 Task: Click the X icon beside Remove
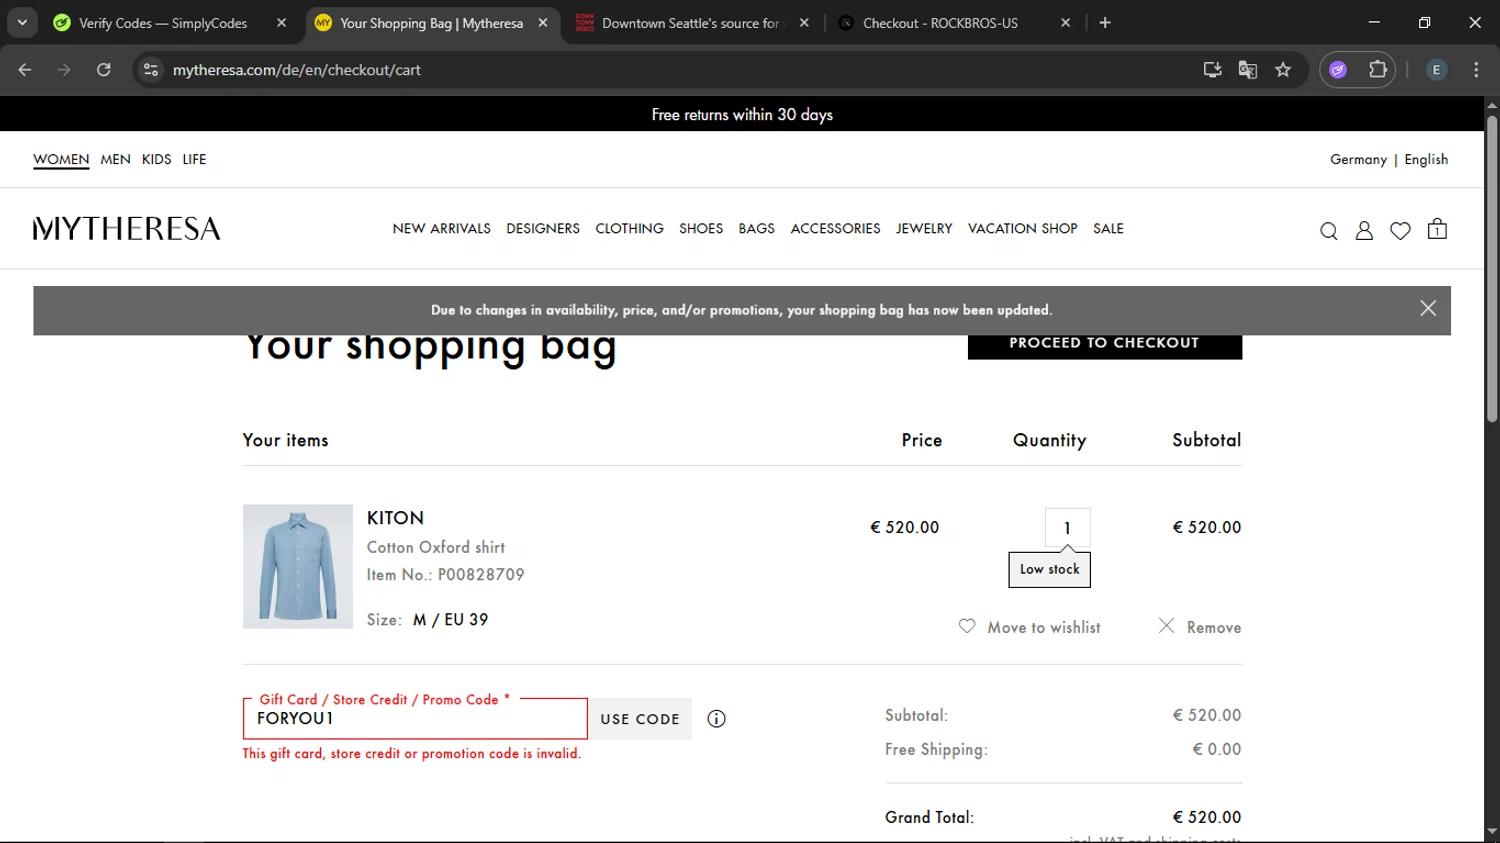pos(1166,626)
